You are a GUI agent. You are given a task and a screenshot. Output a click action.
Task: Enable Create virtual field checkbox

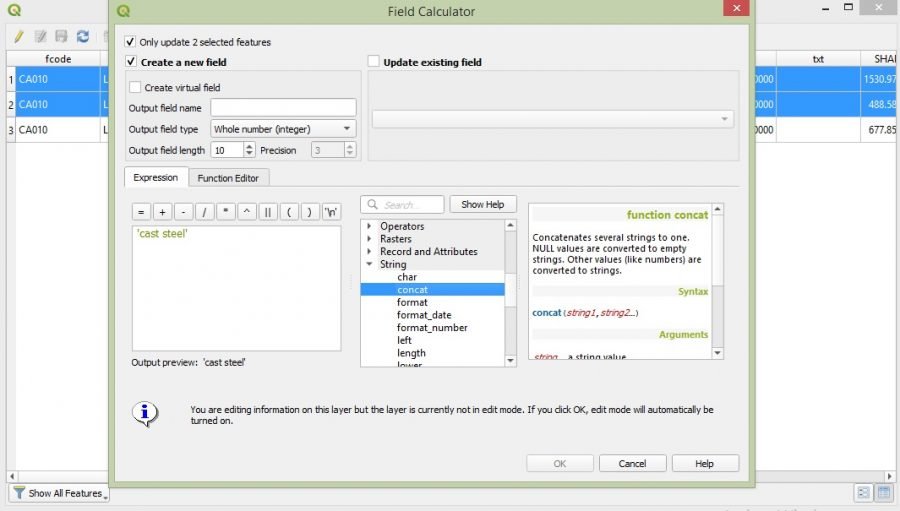(x=135, y=88)
